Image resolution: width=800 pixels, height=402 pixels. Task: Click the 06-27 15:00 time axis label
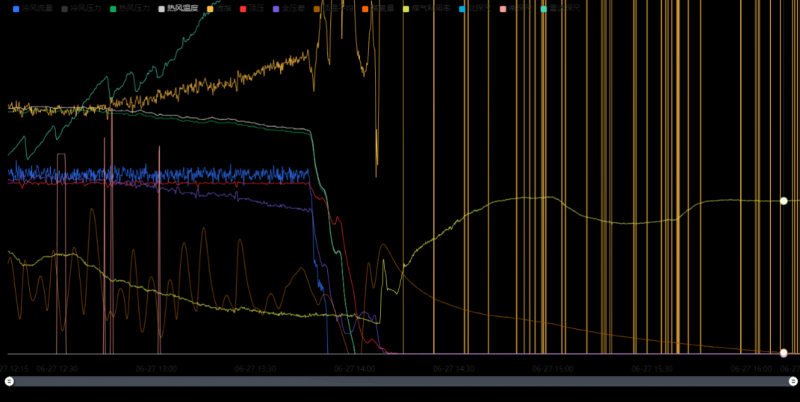click(x=553, y=368)
